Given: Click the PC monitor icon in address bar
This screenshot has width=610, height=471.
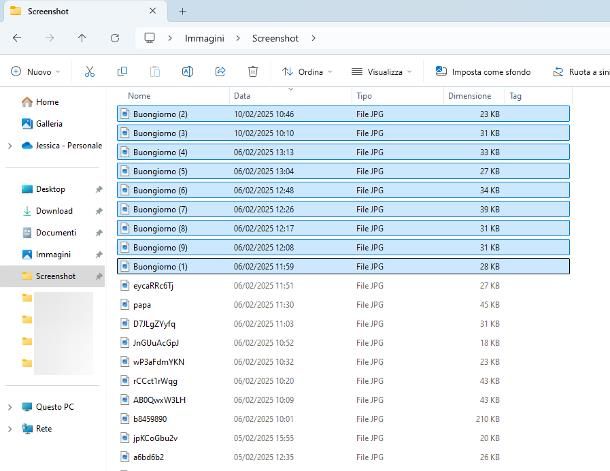Looking at the screenshot, I should pyautogui.click(x=149, y=38).
